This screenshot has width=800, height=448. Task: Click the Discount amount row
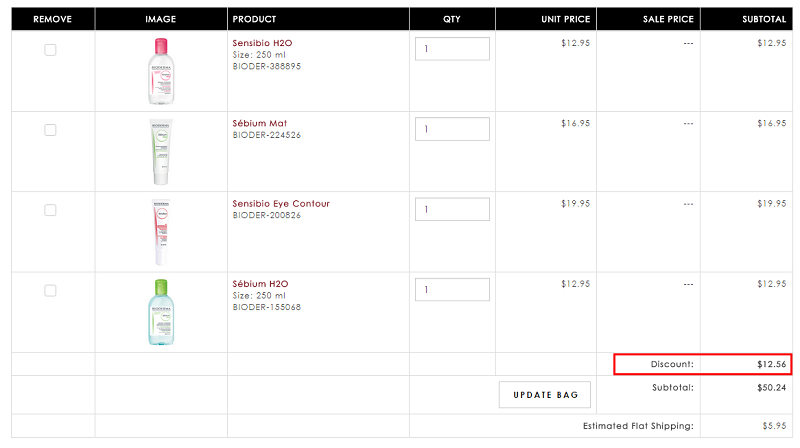click(703, 364)
